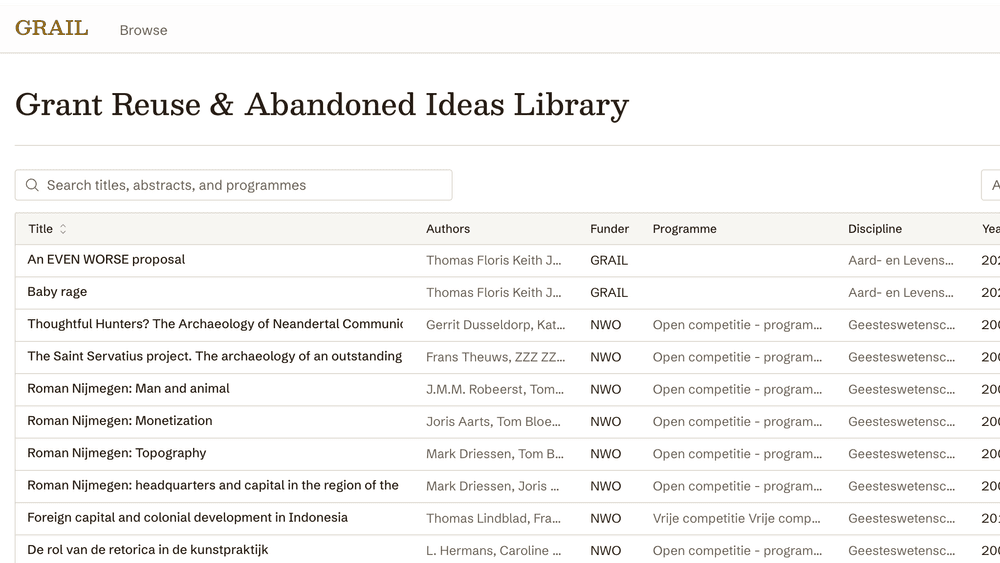Click the Discipline column header
Screen dimensions: 1000x563
click(874, 229)
